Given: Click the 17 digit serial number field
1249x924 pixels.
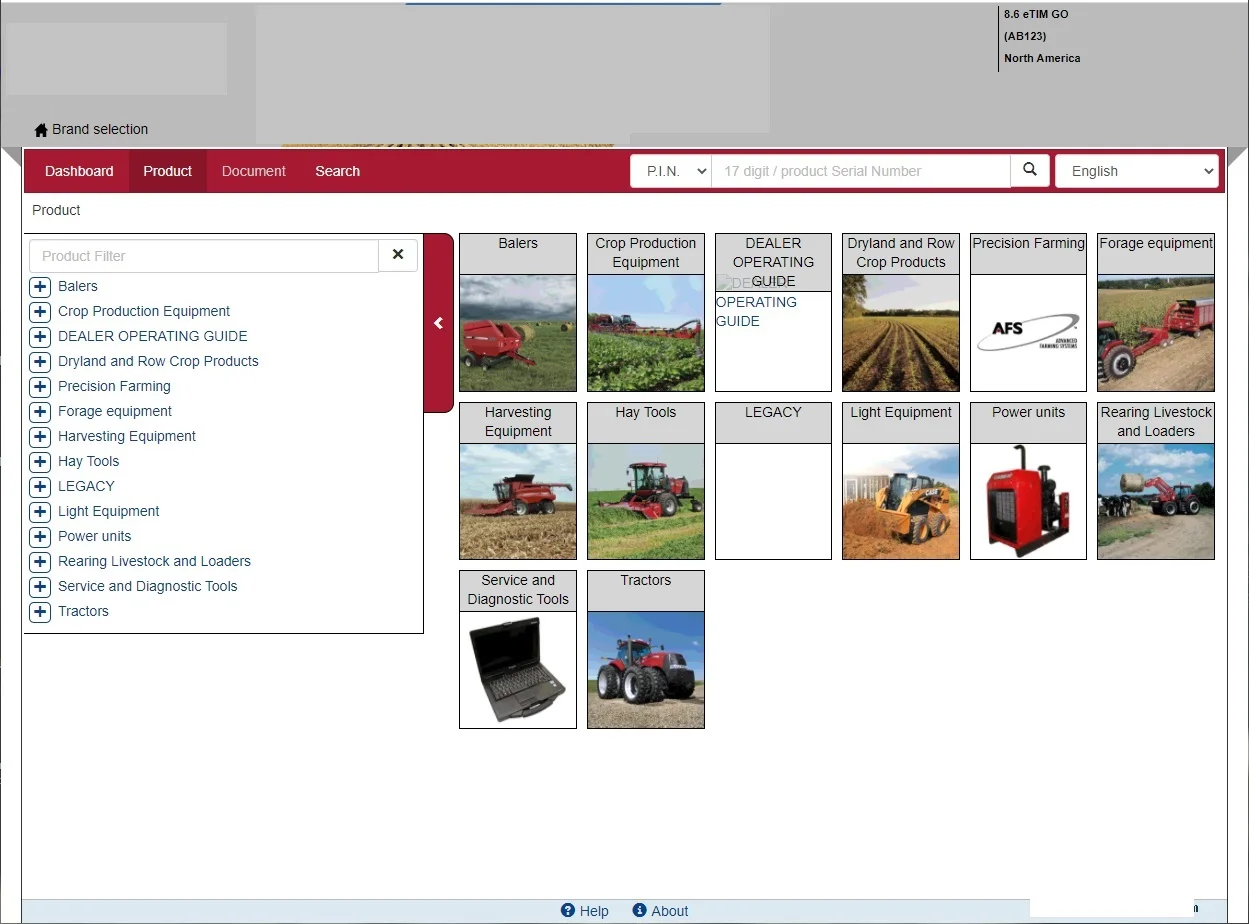Looking at the screenshot, I should coord(861,171).
